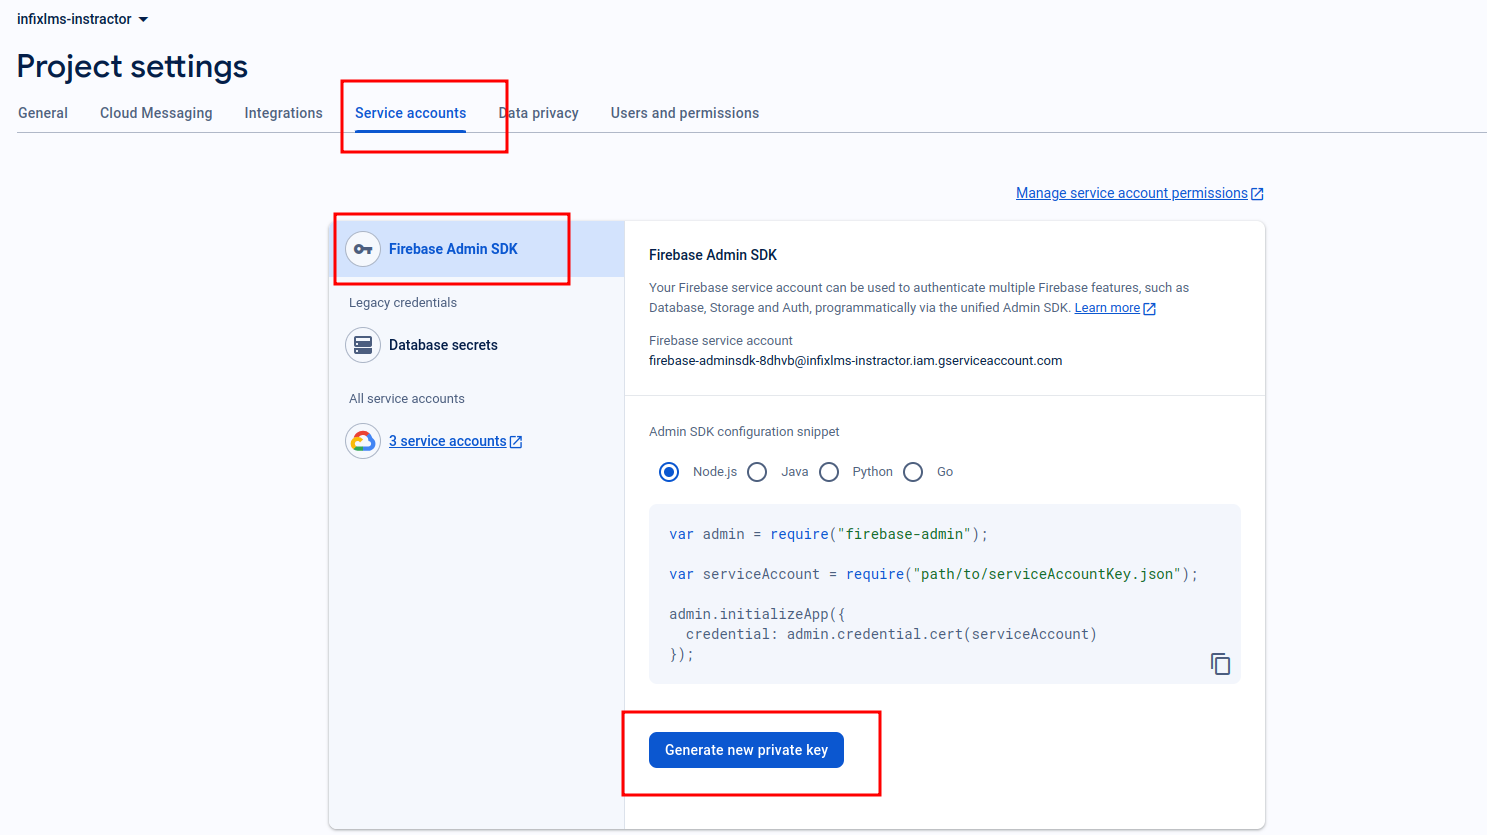Viewport: 1487px width, 835px height.
Task: Copy the Admin SDK configuration snippet
Action: pyautogui.click(x=1220, y=664)
